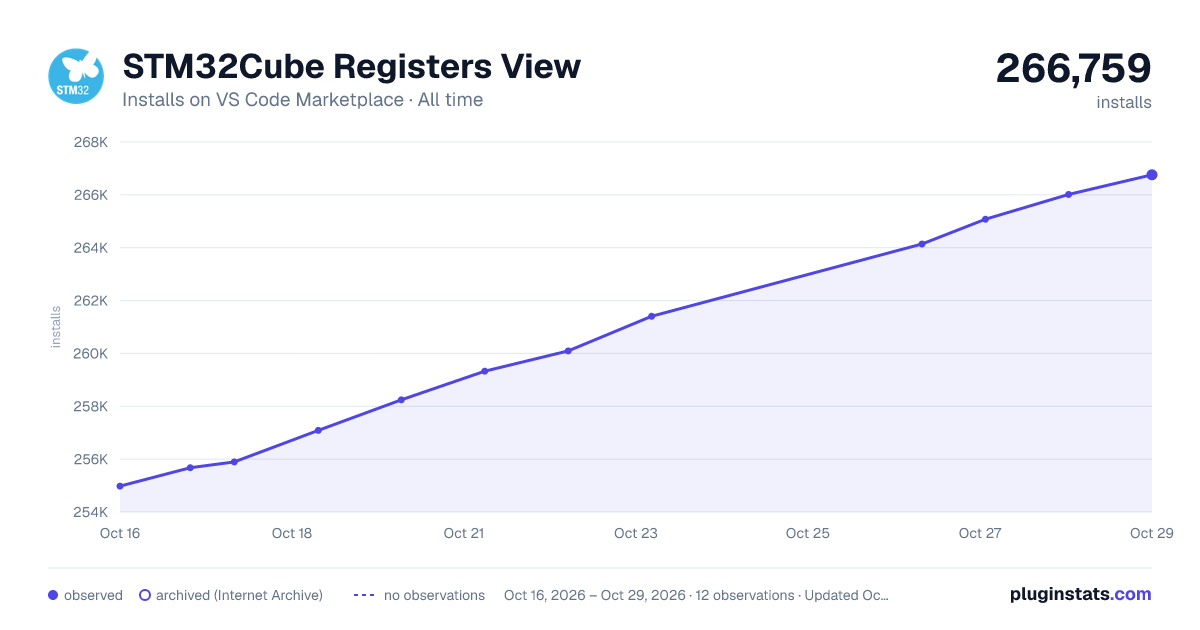1200x630 pixels.
Task: Select the data point above Oct 27
Action: 985,219
